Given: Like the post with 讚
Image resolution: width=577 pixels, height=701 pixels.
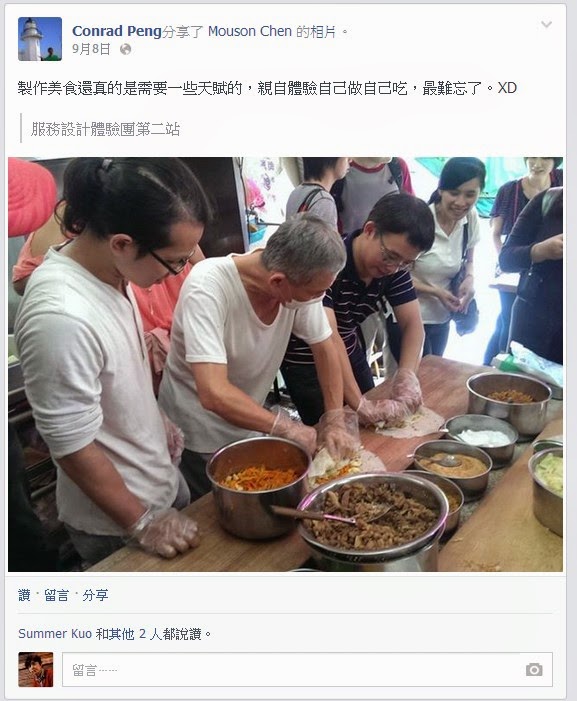Looking at the screenshot, I should point(24,595).
